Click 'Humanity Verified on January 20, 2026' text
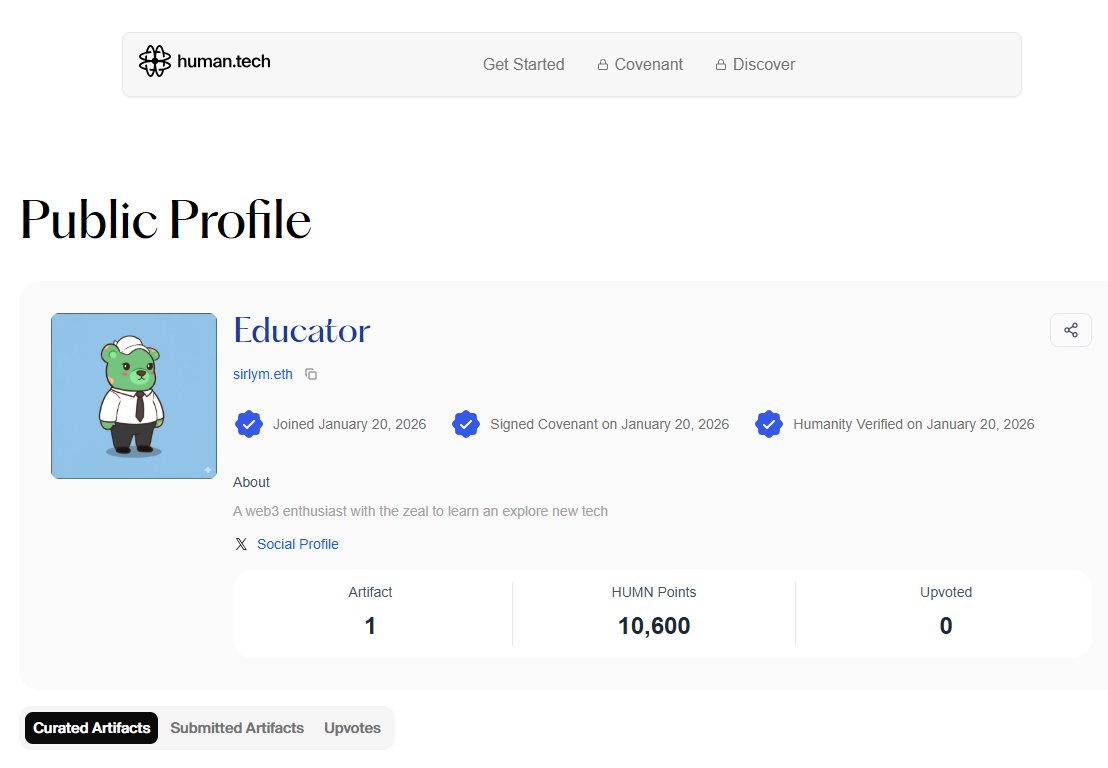 pyautogui.click(x=914, y=424)
